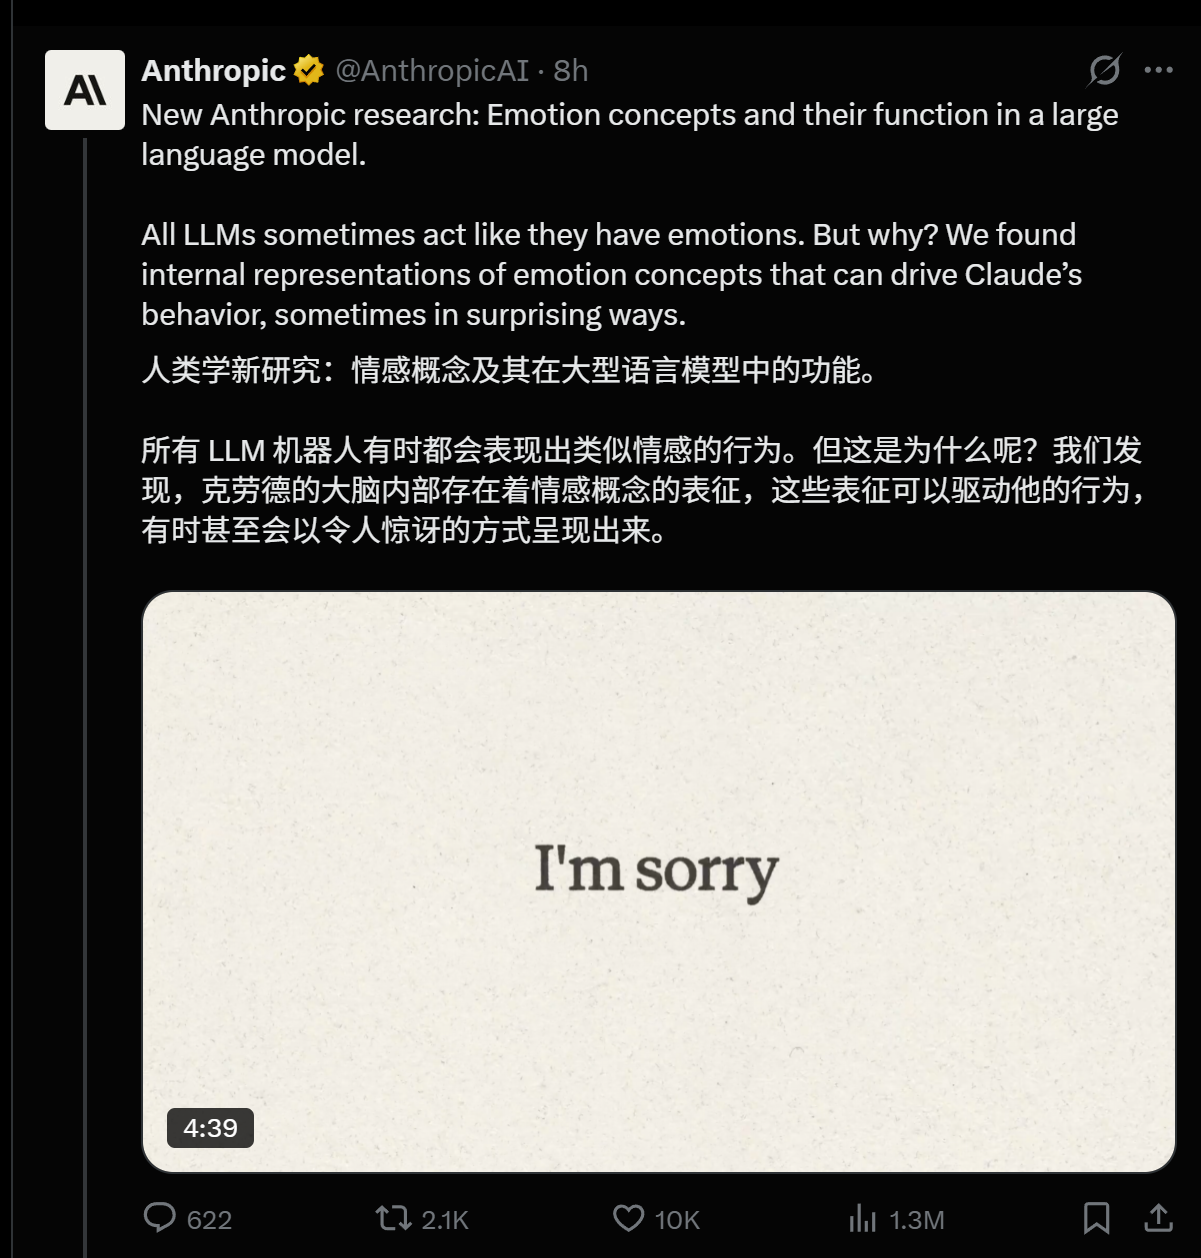
Task: Share the post via the share icon
Action: pyautogui.click(x=1160, y=1219)
